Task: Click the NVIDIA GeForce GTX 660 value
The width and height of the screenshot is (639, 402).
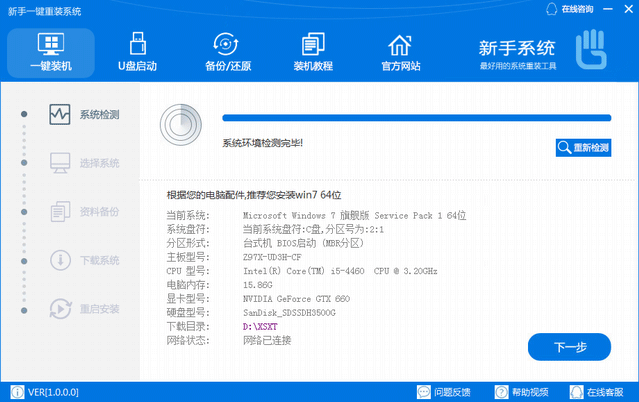Action: [x=296, y=299]
